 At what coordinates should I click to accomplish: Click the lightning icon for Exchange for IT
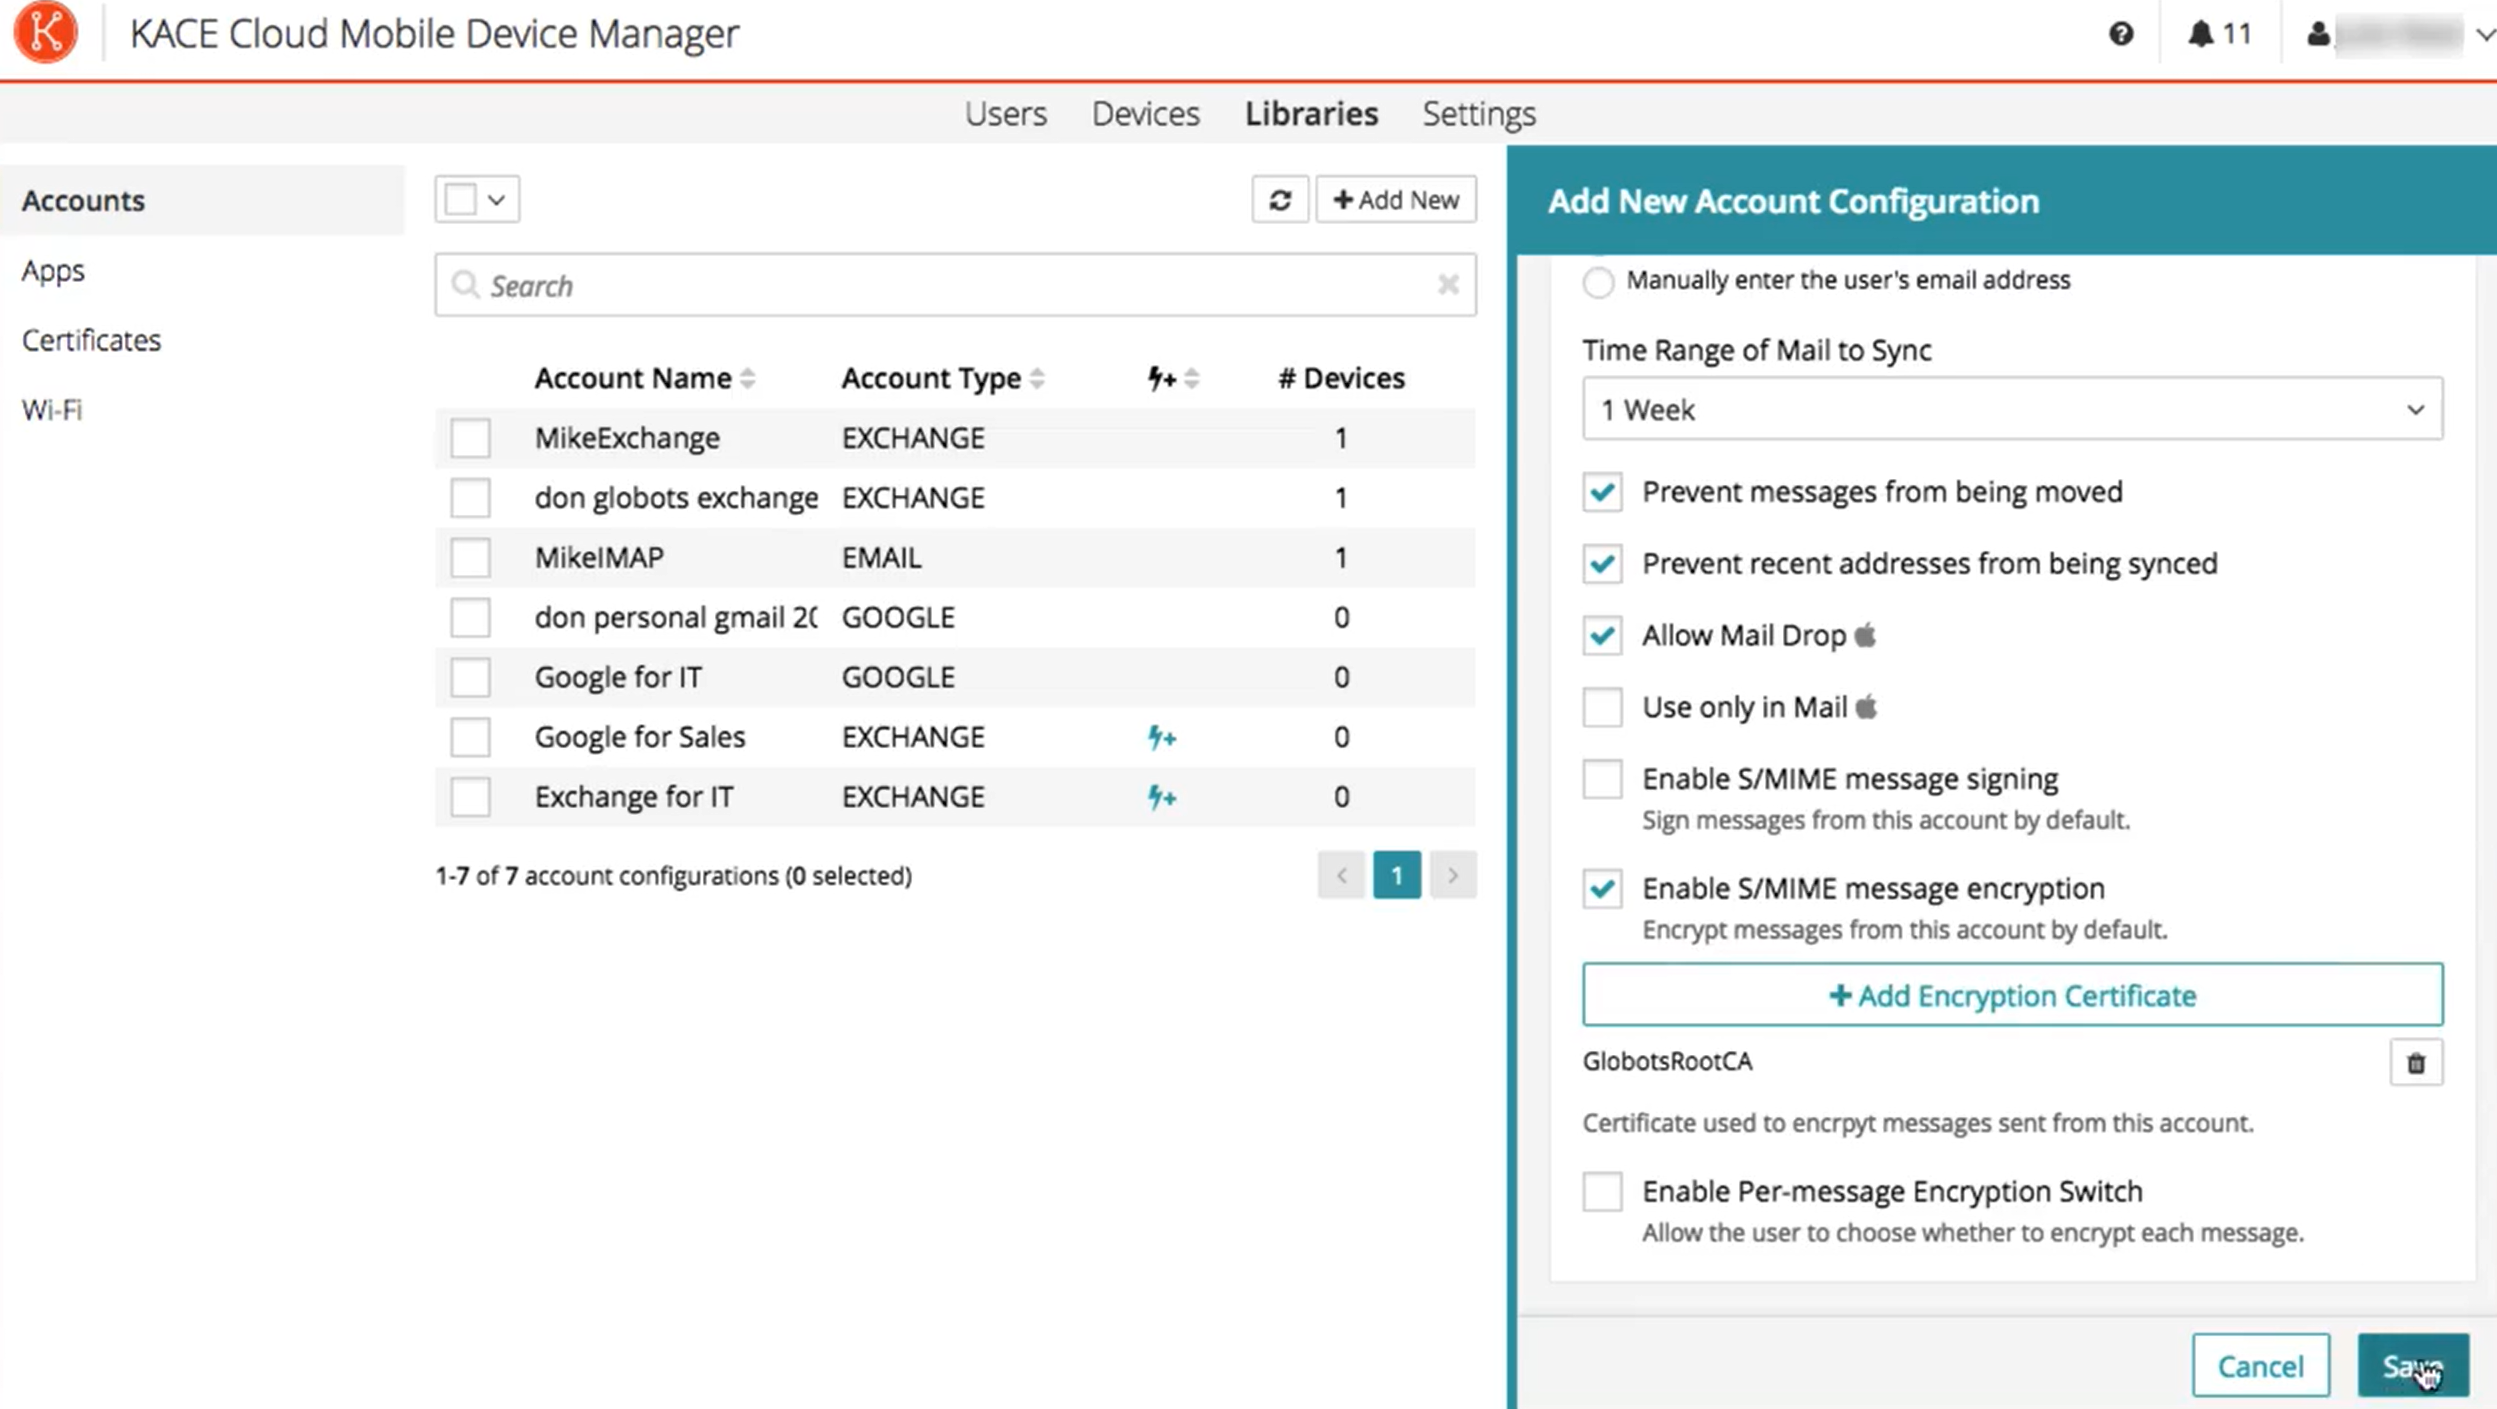[1161, 797]
